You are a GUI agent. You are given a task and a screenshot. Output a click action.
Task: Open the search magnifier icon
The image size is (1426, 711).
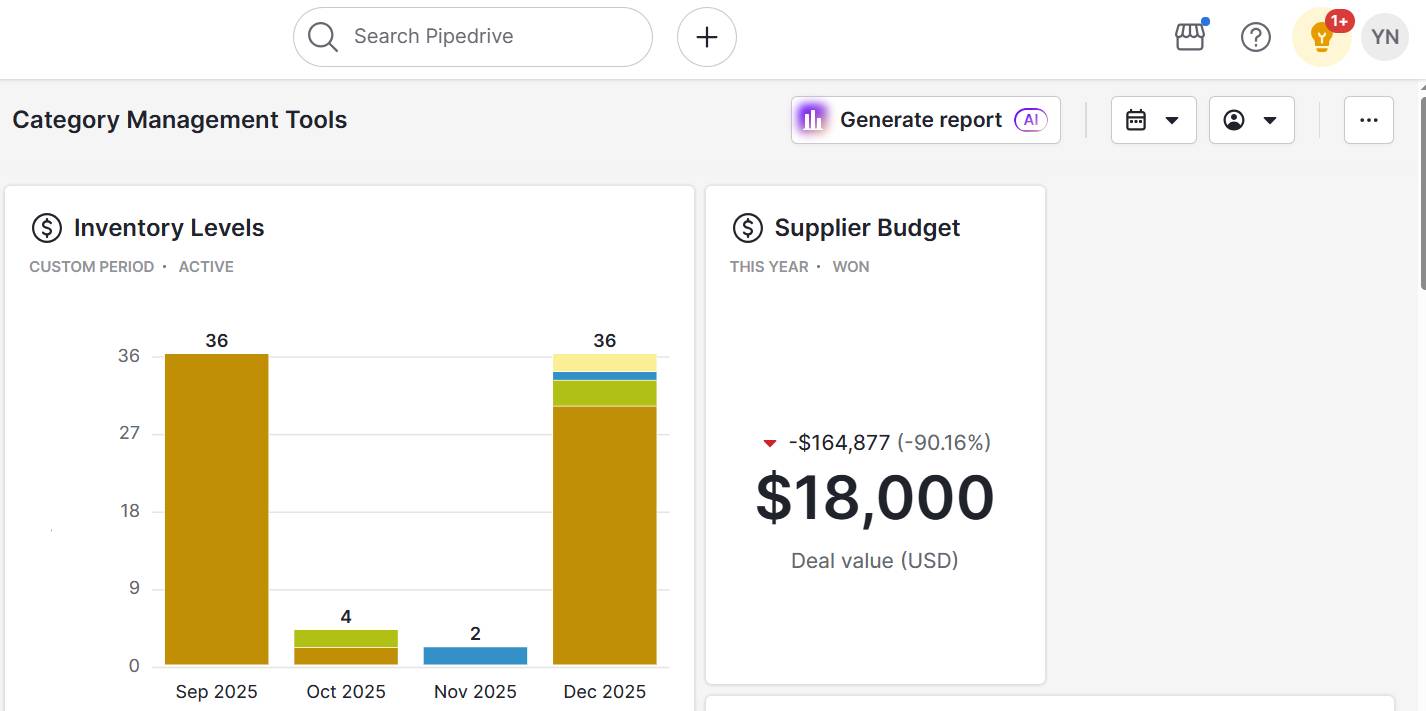coord(322,36)
